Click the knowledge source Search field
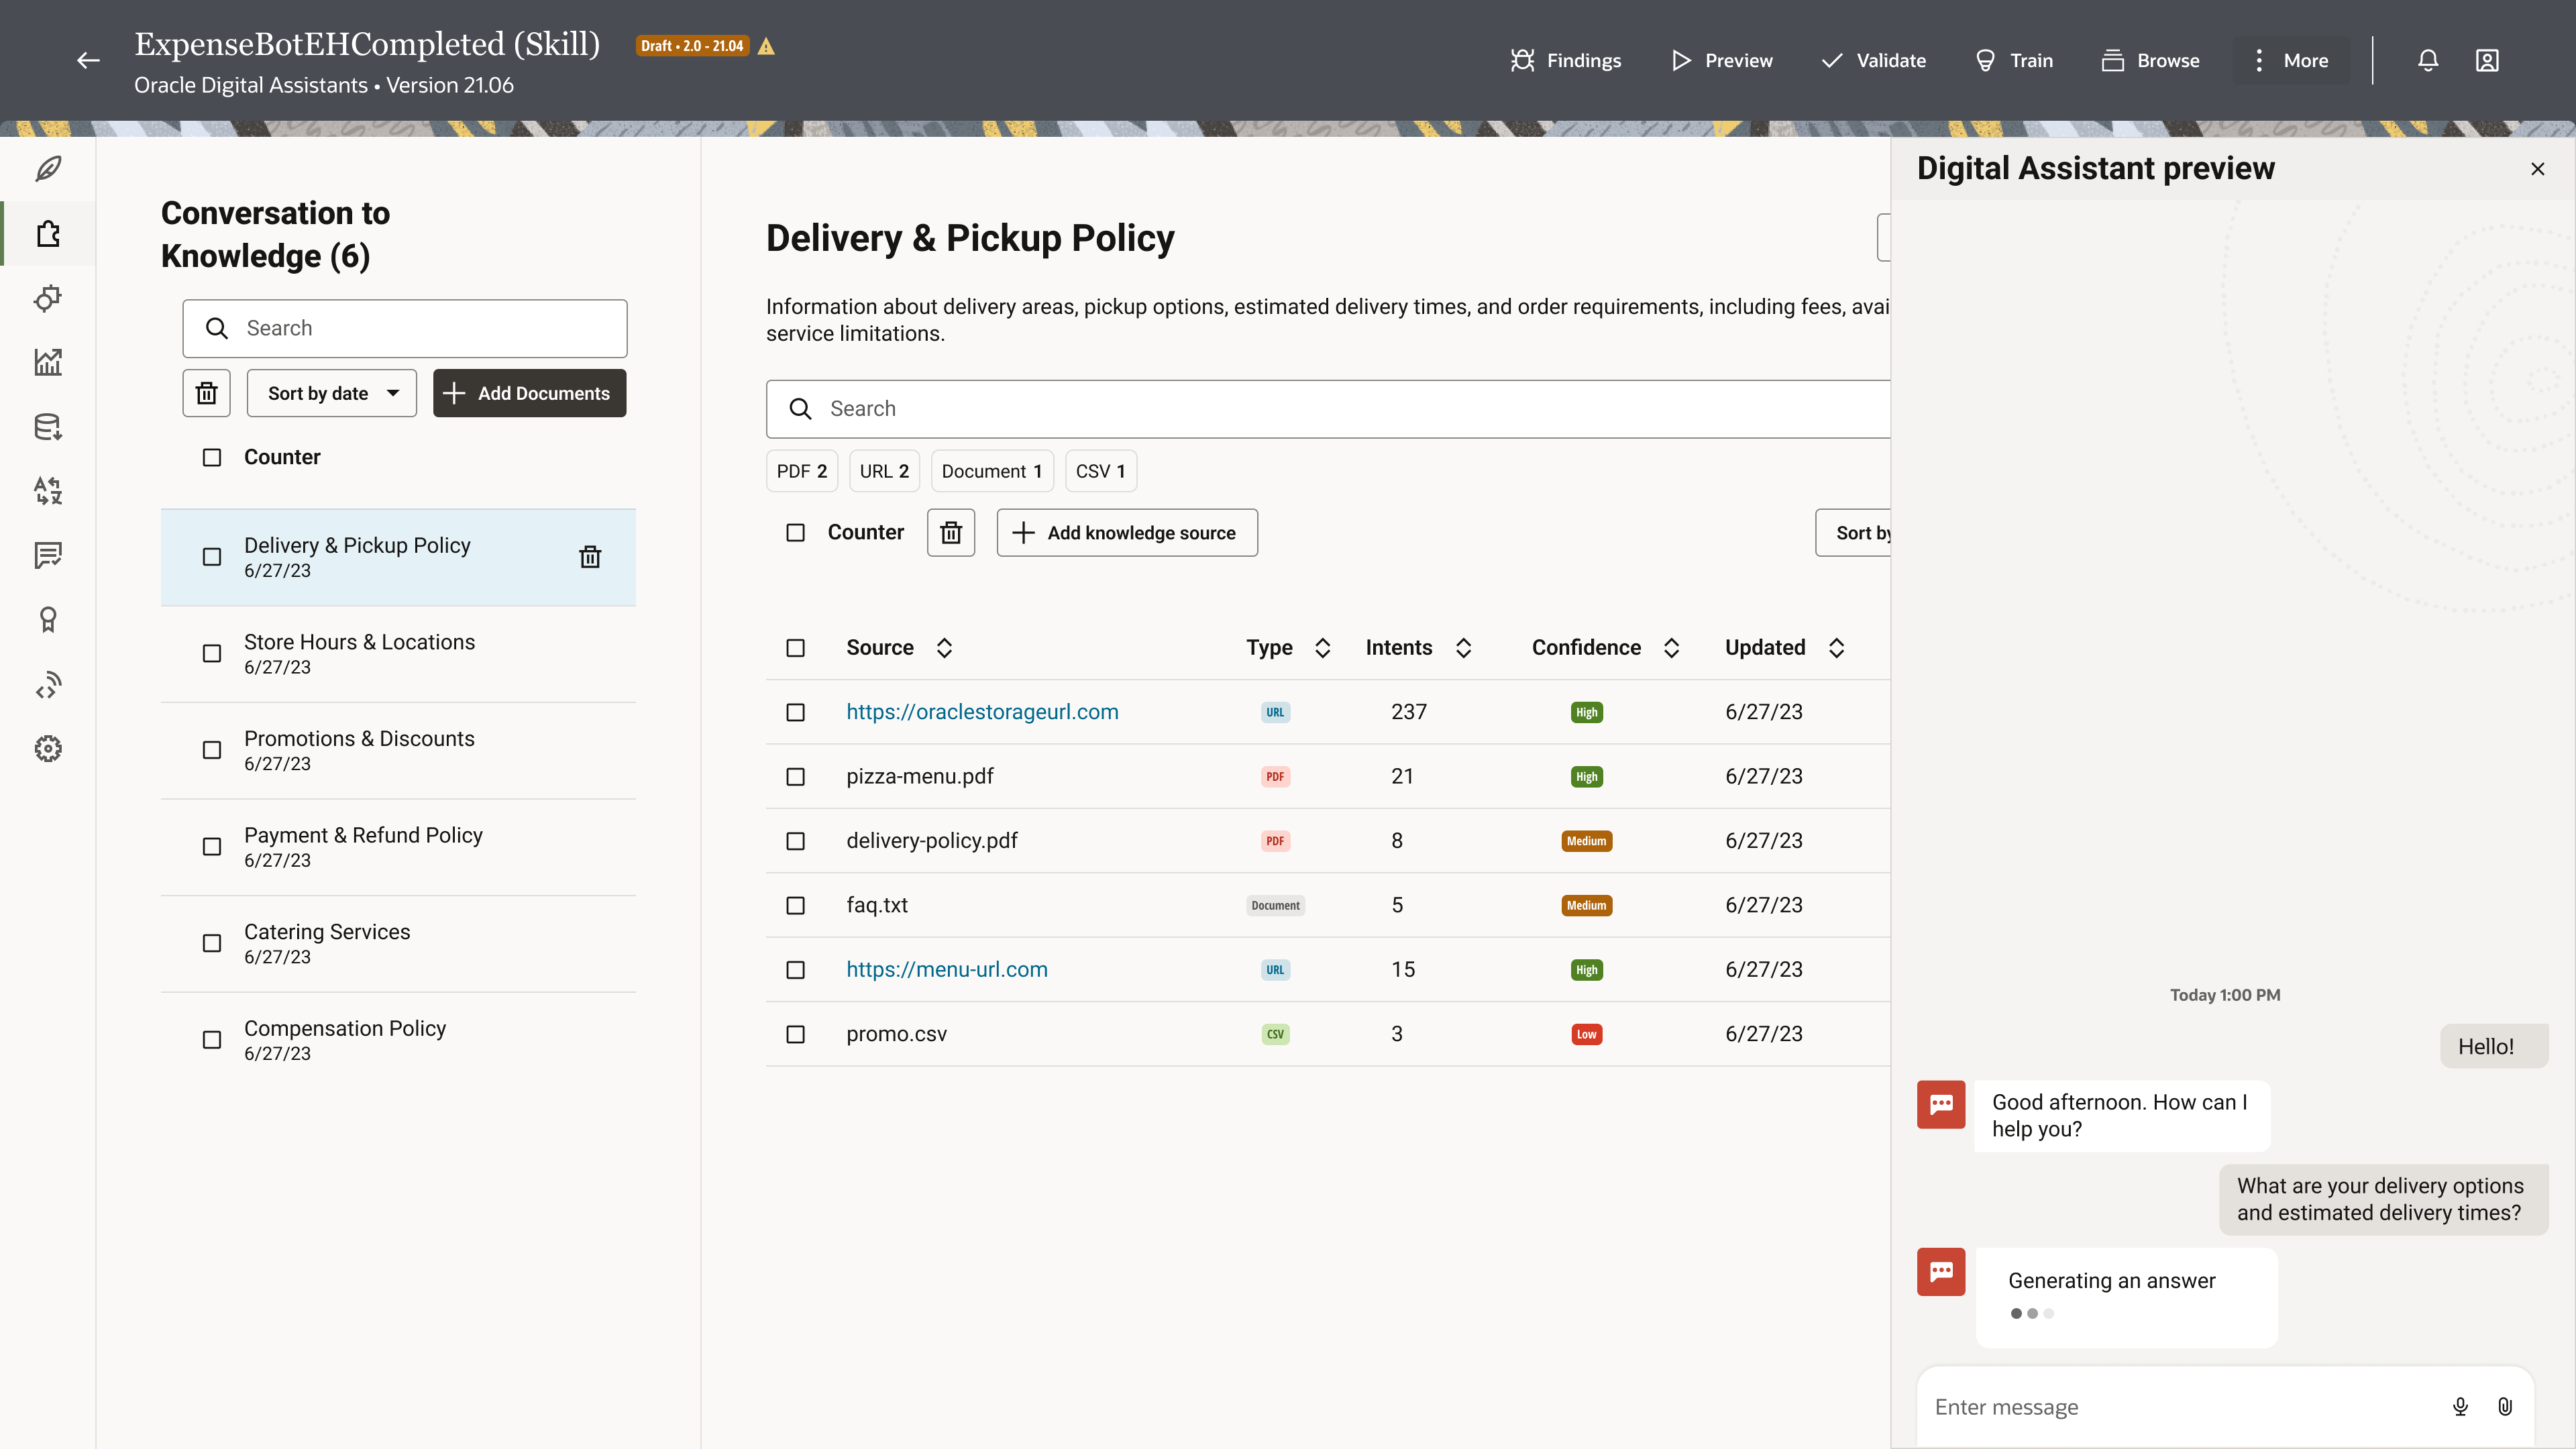Screen dimensions: 2576x1449 click(1328, 409)
